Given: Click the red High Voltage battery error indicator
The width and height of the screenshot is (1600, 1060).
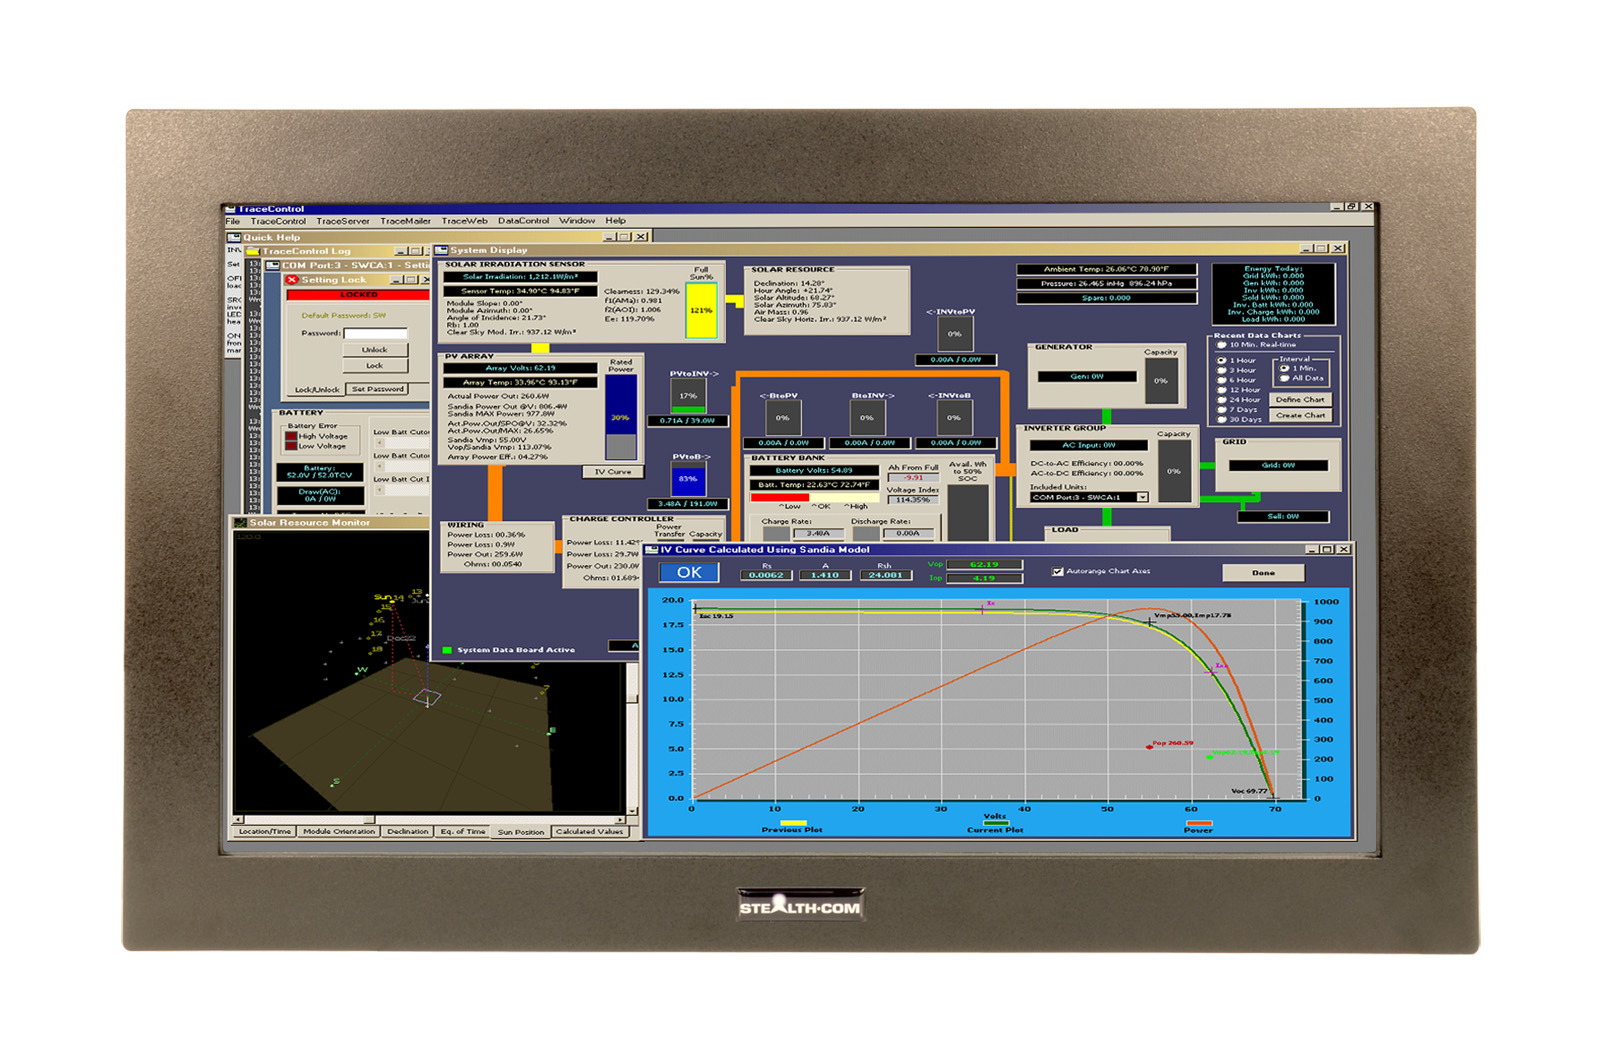Looking at the screenshot, I should click(291, 436).
